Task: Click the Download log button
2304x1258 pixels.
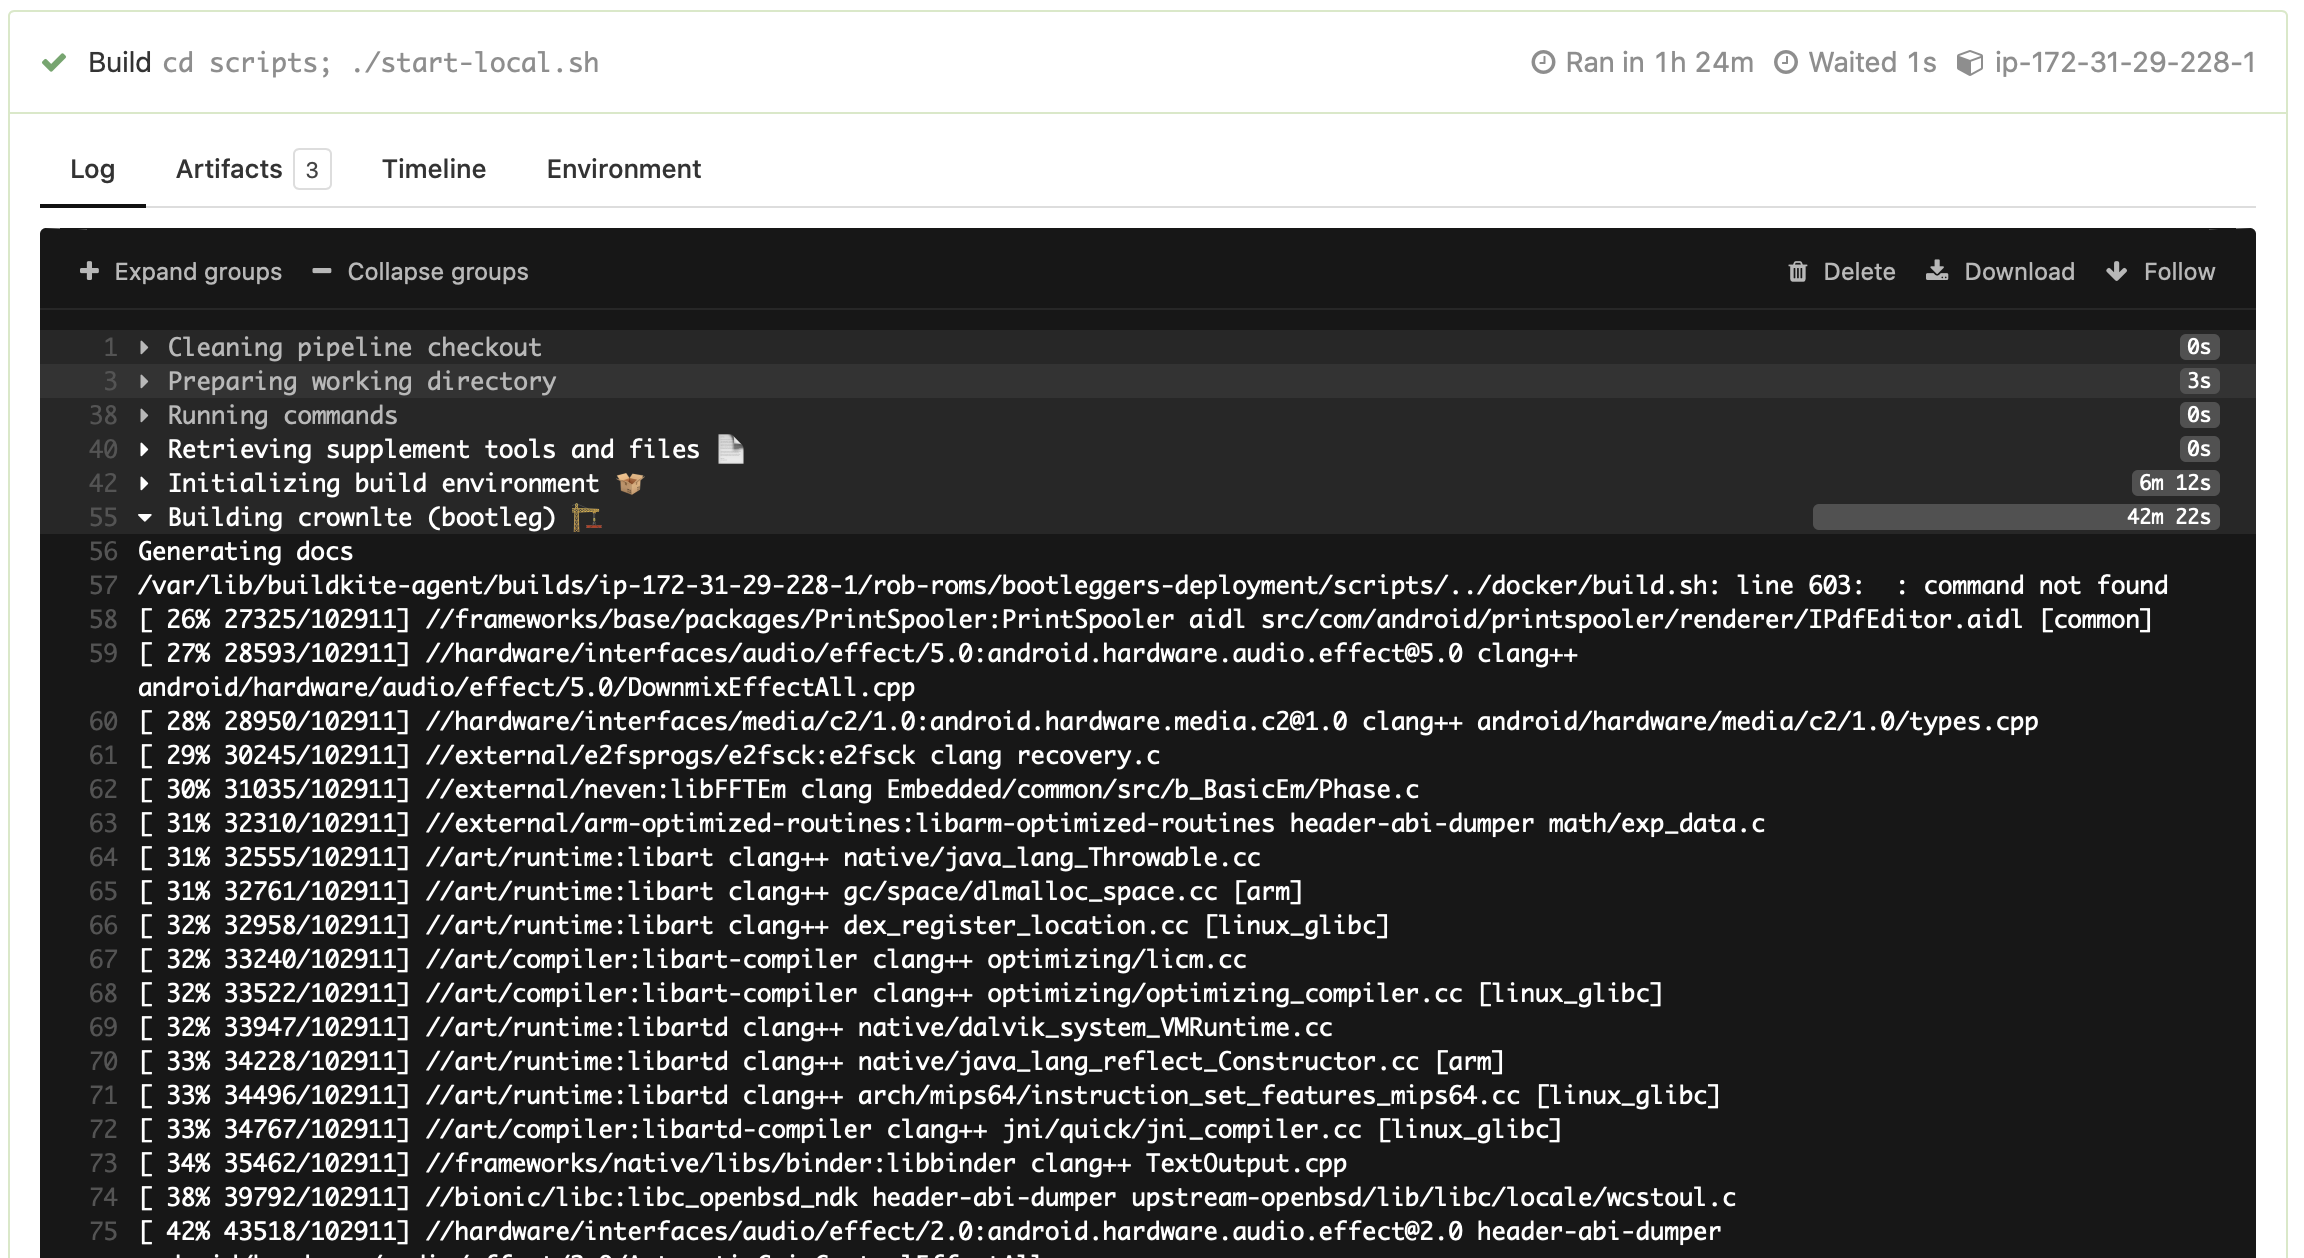Action: [x=2000, y=271]
